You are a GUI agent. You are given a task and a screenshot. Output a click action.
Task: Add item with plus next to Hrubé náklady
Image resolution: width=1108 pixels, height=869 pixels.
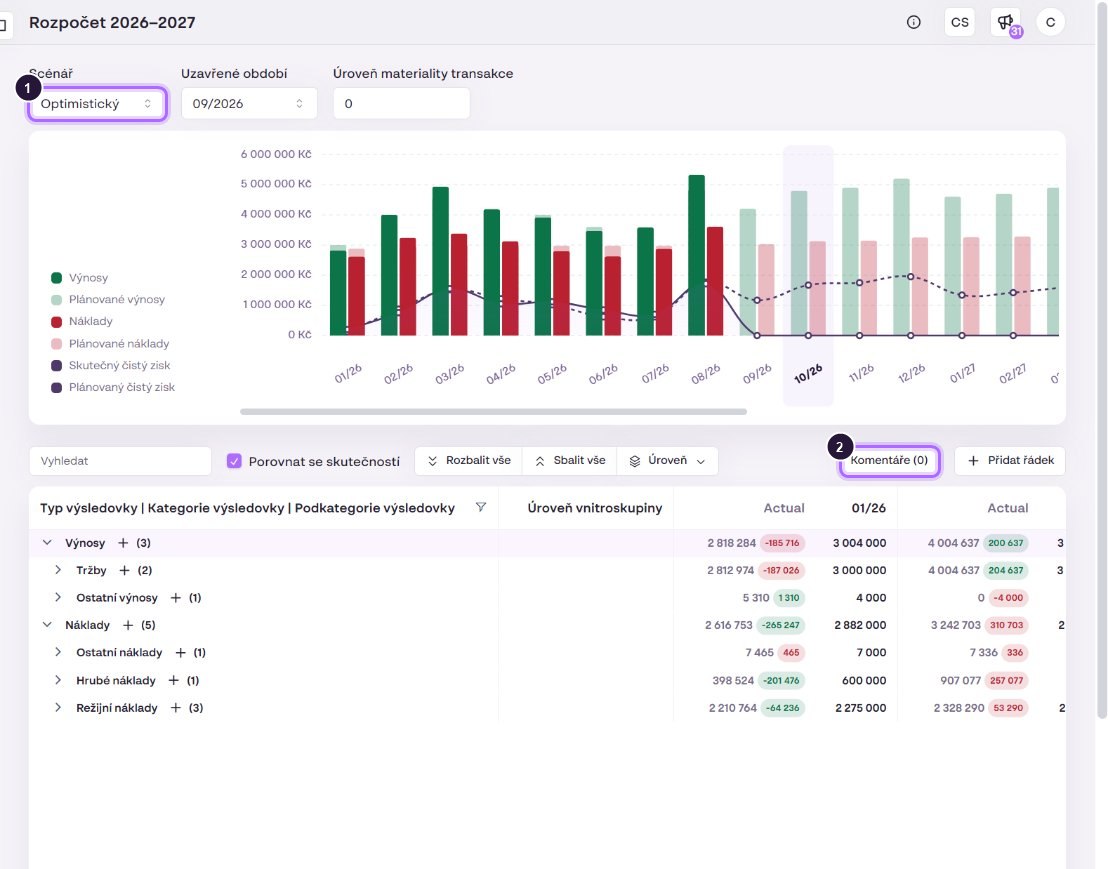tap(174, 680)
